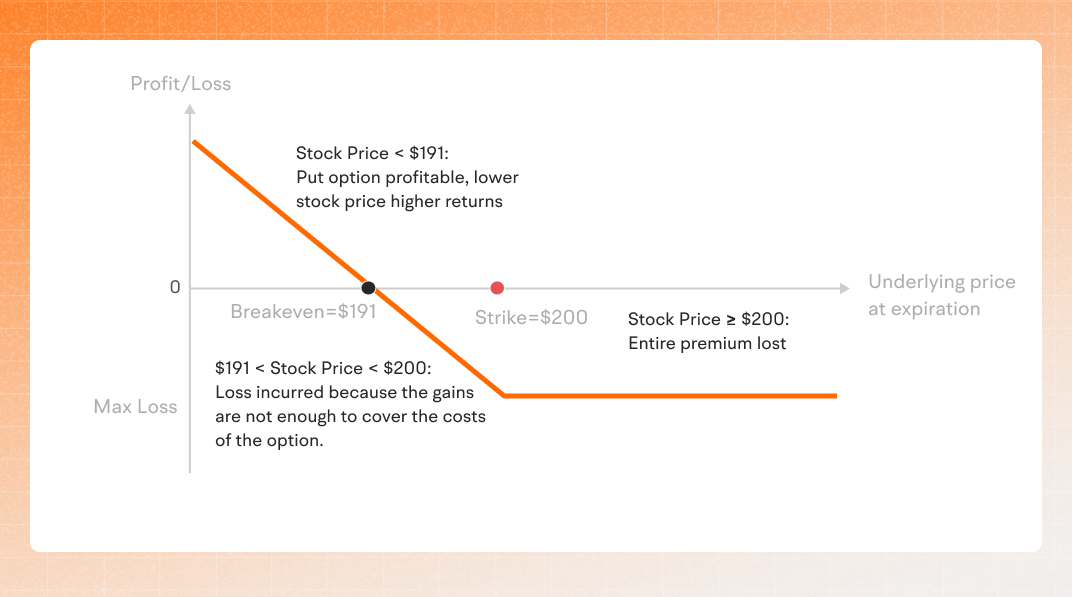Click the "0" label on the vertical axis

coord(175,288)
